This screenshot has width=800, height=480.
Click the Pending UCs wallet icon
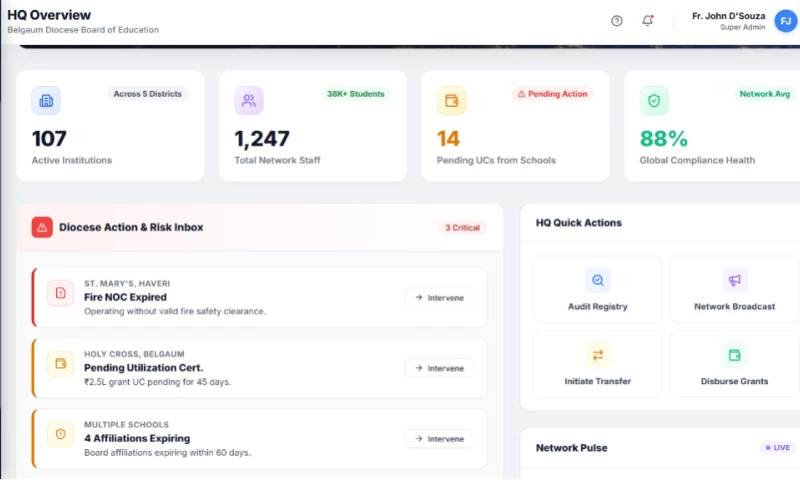[452, 100]
